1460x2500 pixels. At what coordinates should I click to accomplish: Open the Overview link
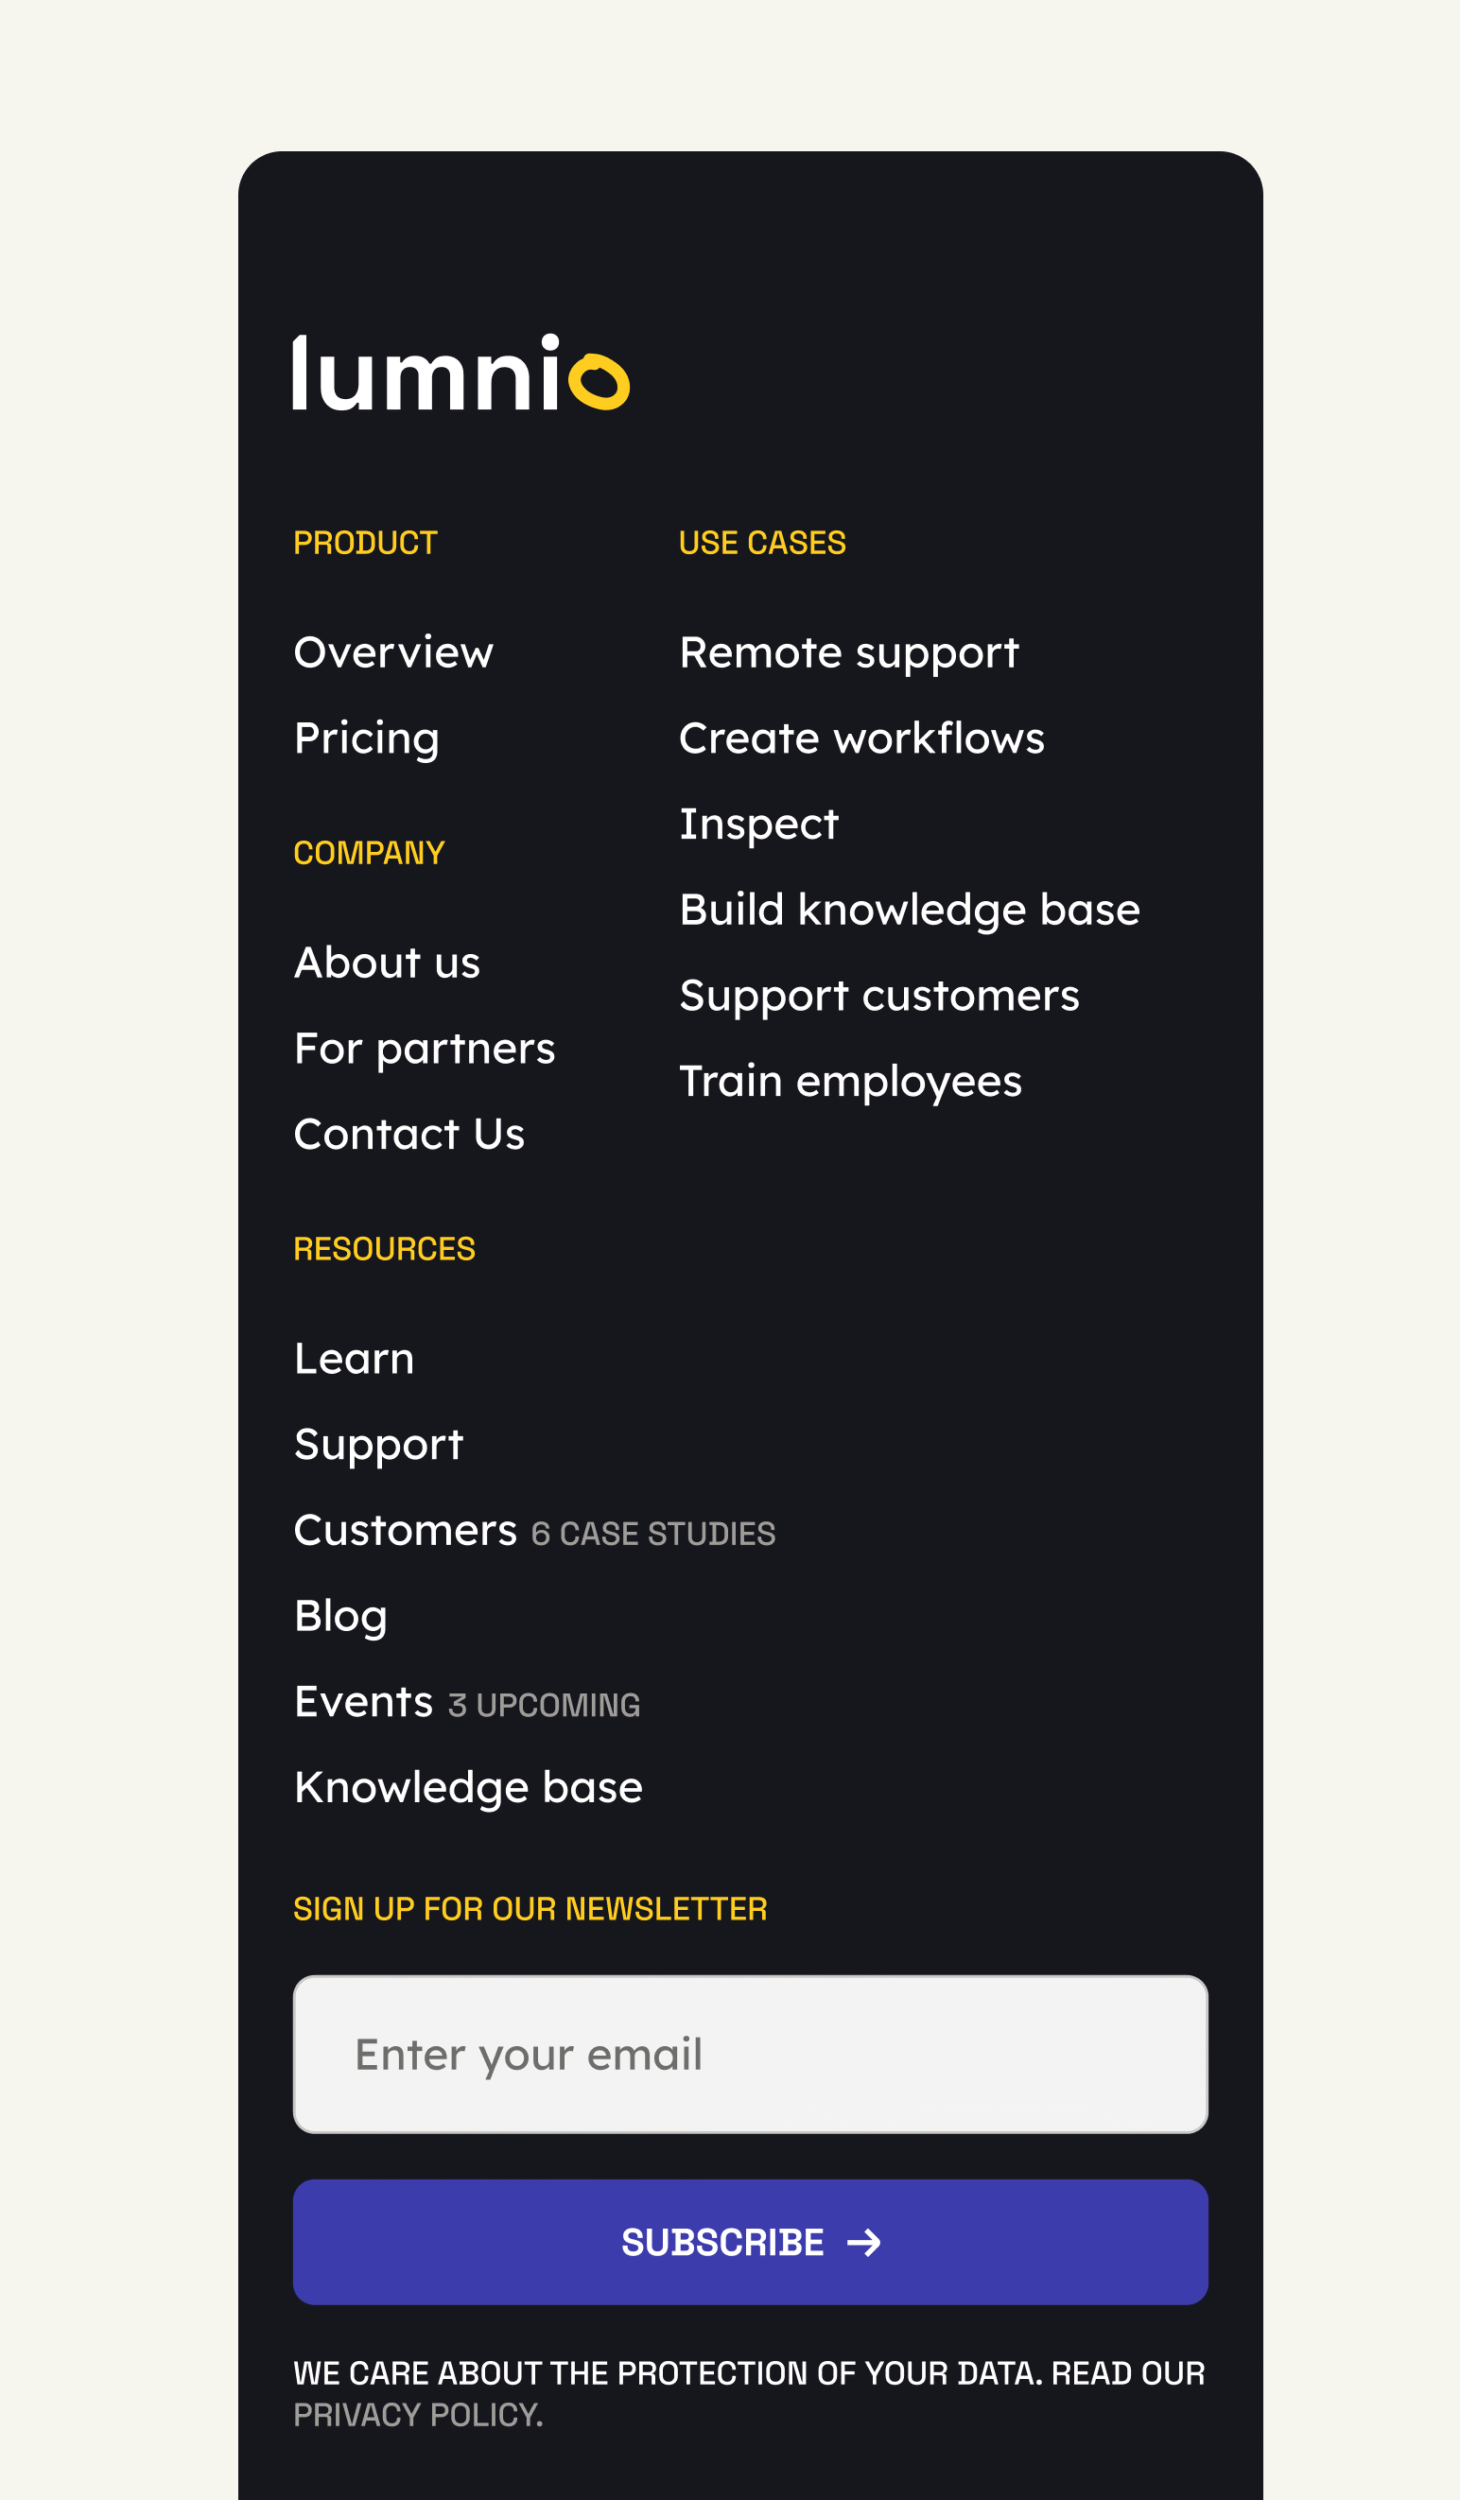coord(394,653)
